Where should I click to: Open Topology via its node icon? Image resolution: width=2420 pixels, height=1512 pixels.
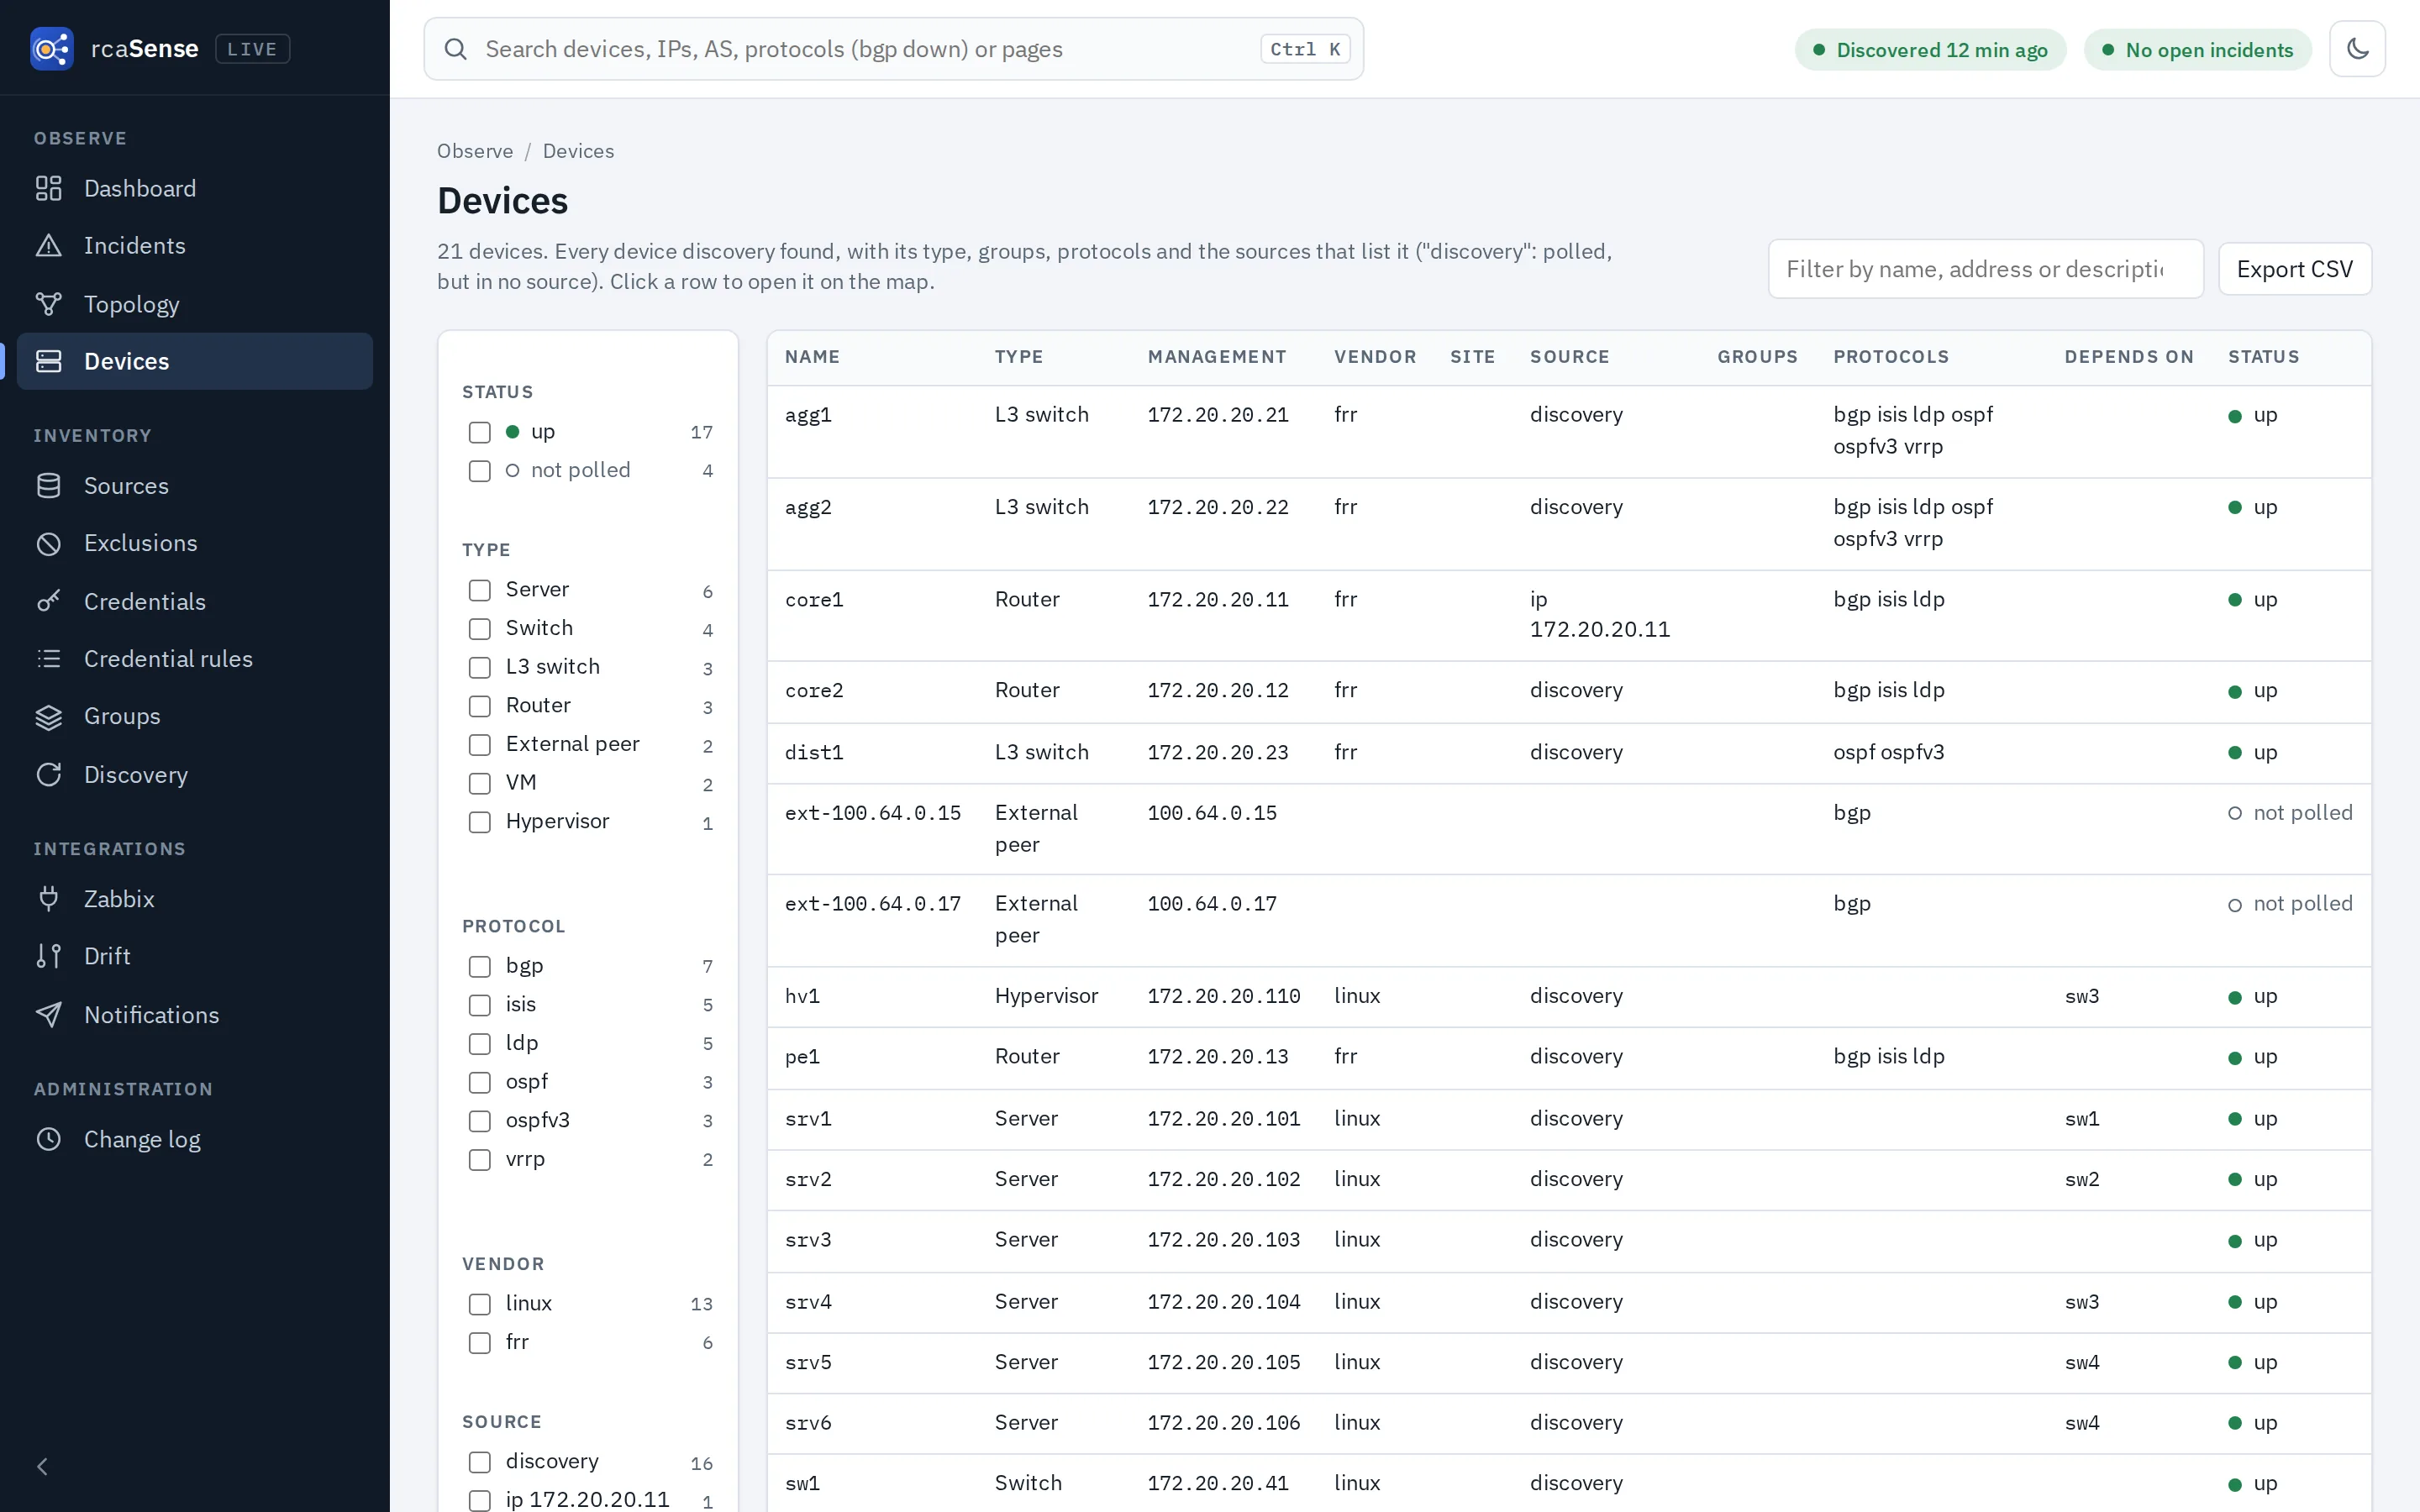tap(48, 304)
